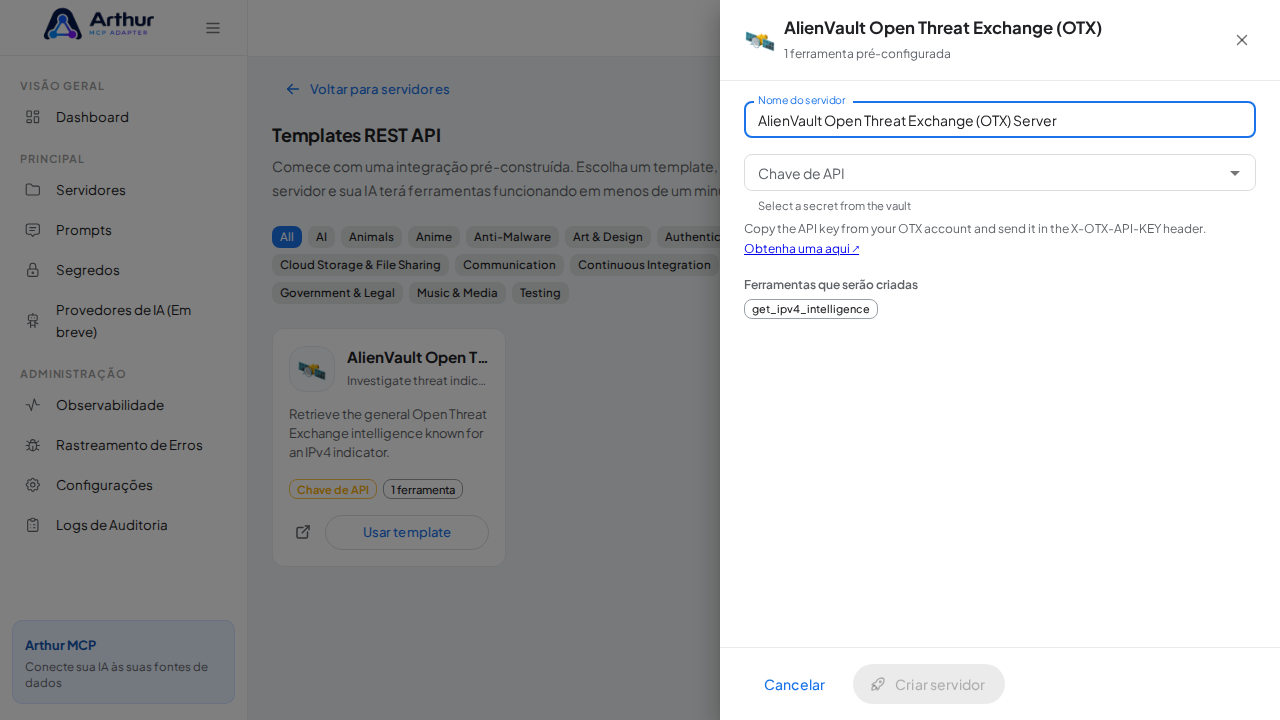1280x720 pixels.
Task: Click the satellite icon in the drawer header
Action: point(760,40)
